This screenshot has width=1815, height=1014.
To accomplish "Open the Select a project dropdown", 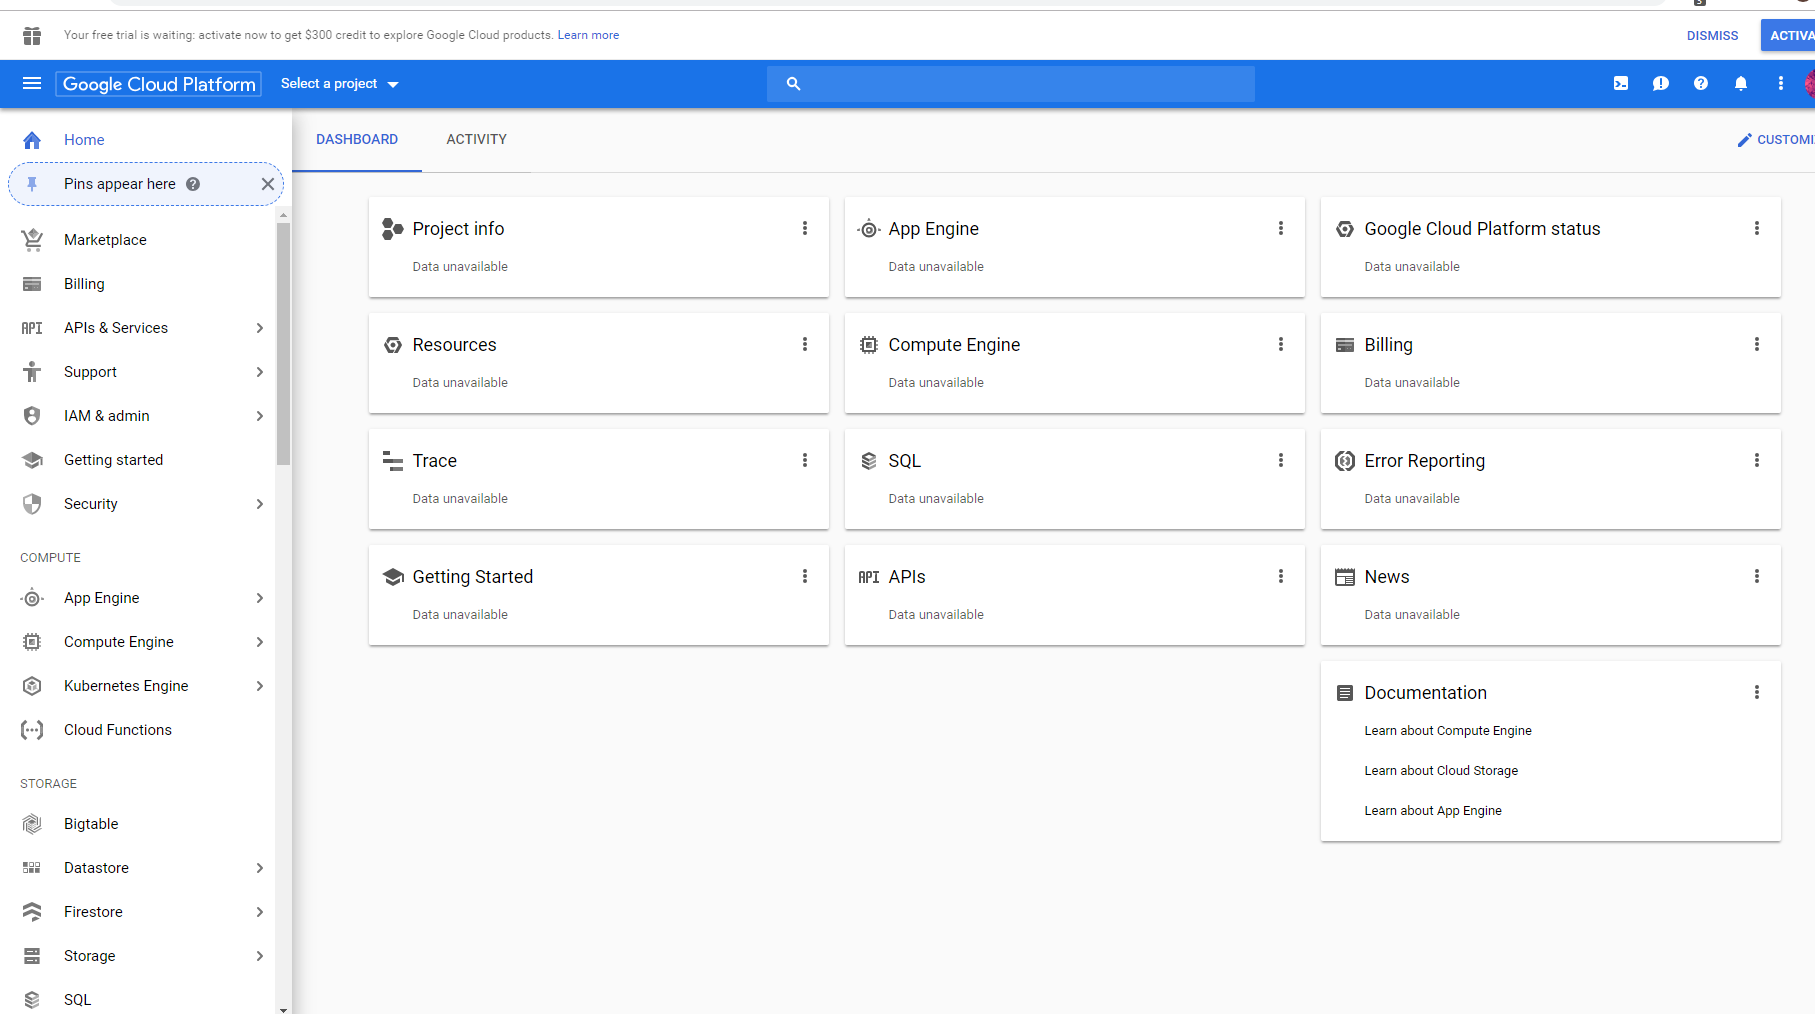I will 339,84.
